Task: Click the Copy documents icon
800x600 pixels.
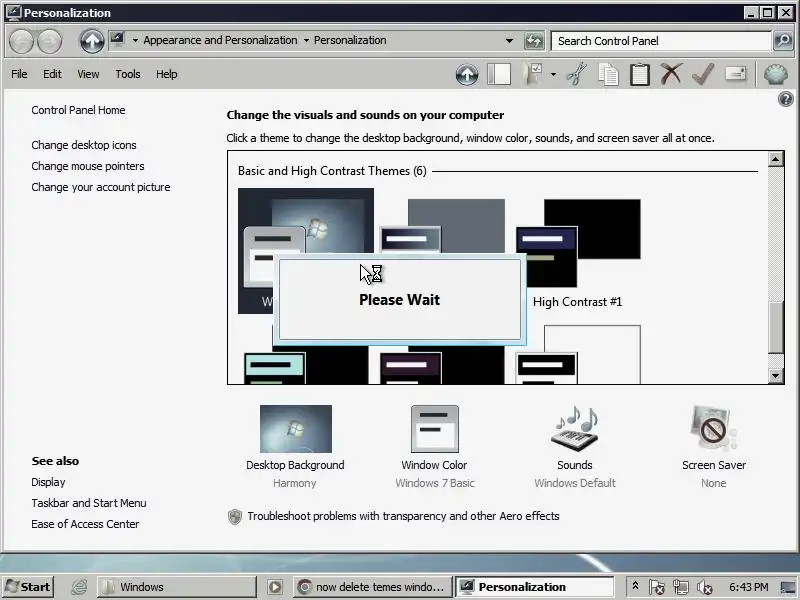Action: (x=608, y=74)
